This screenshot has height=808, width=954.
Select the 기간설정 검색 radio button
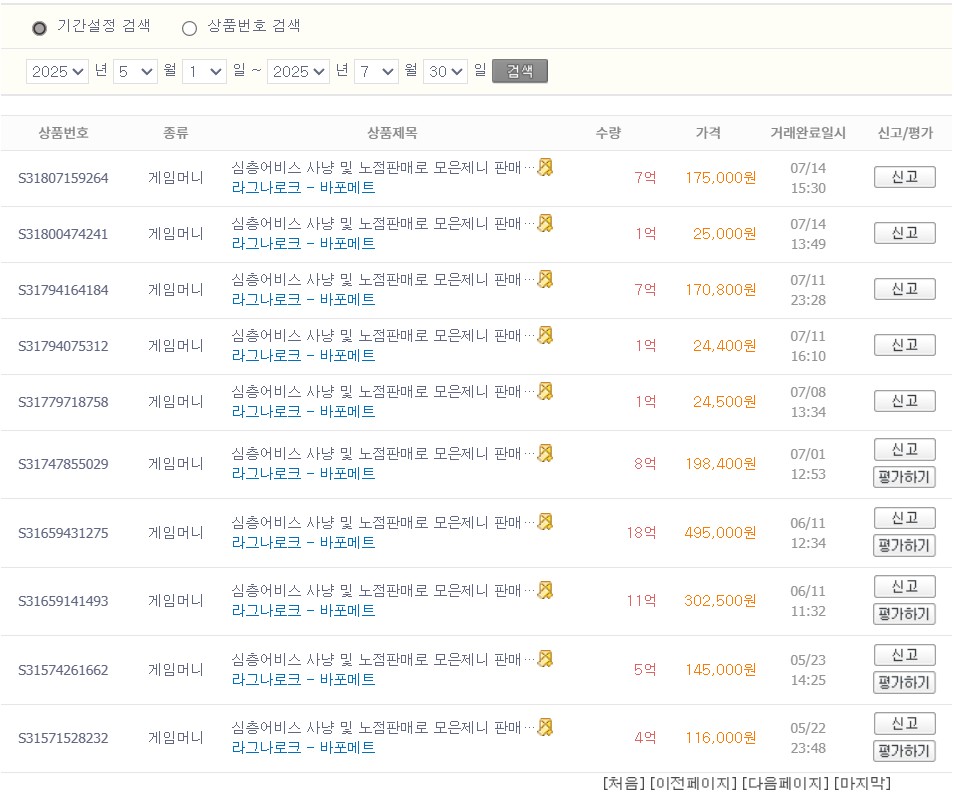pyautogui.click(x=39, y=28)
